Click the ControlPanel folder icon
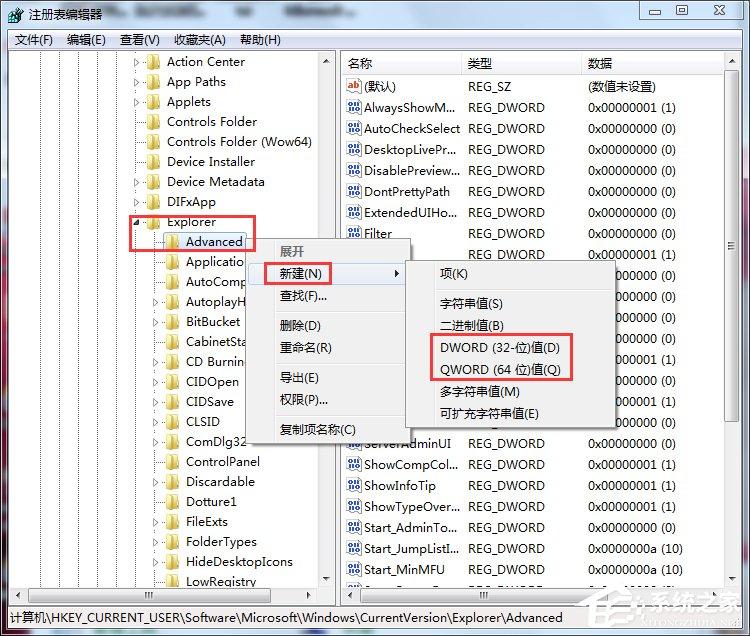 tap(172, 461)
